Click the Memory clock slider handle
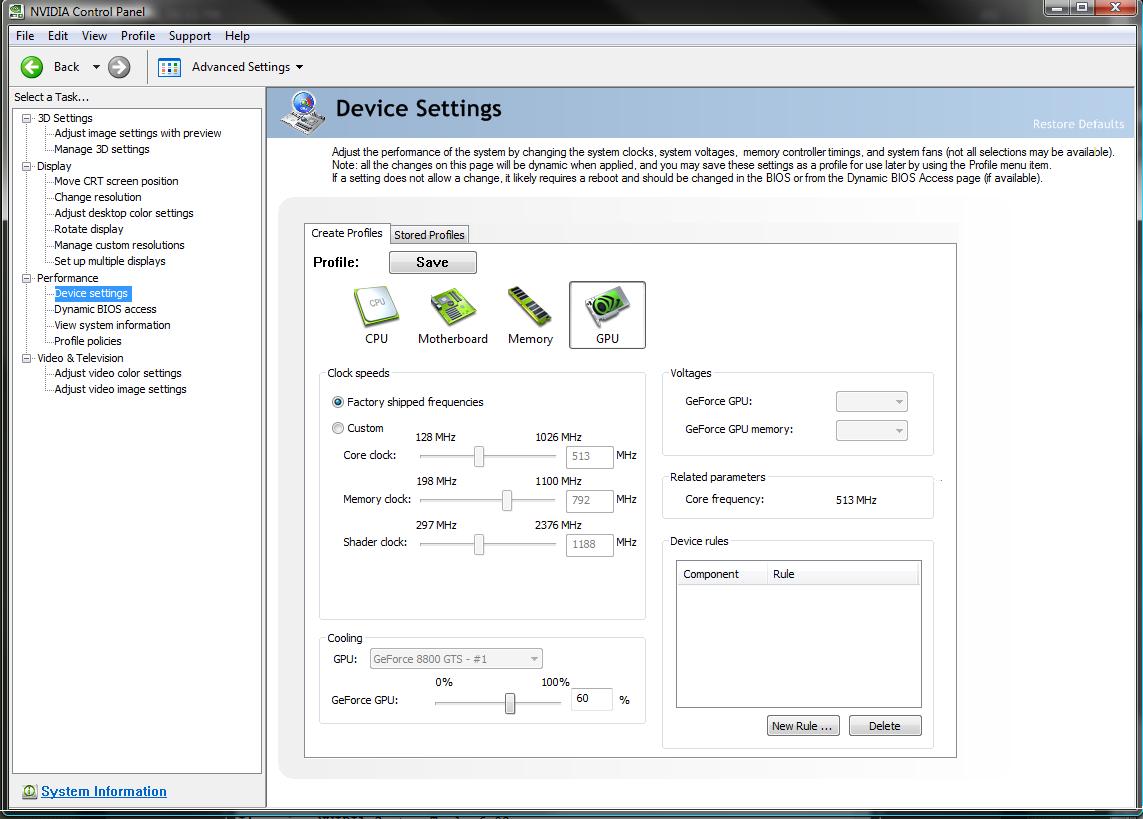This screenshot has width=1143, height=819. [507, 500]
